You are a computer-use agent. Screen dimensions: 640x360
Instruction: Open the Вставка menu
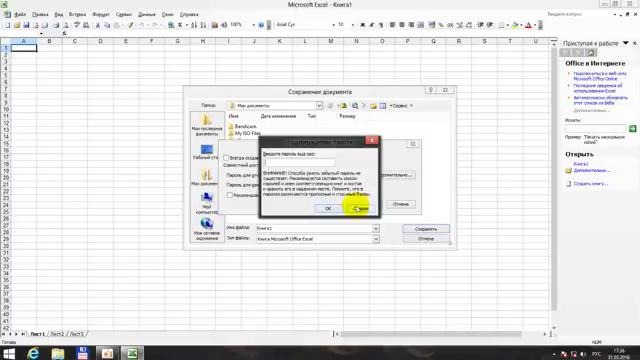(77, 14)
